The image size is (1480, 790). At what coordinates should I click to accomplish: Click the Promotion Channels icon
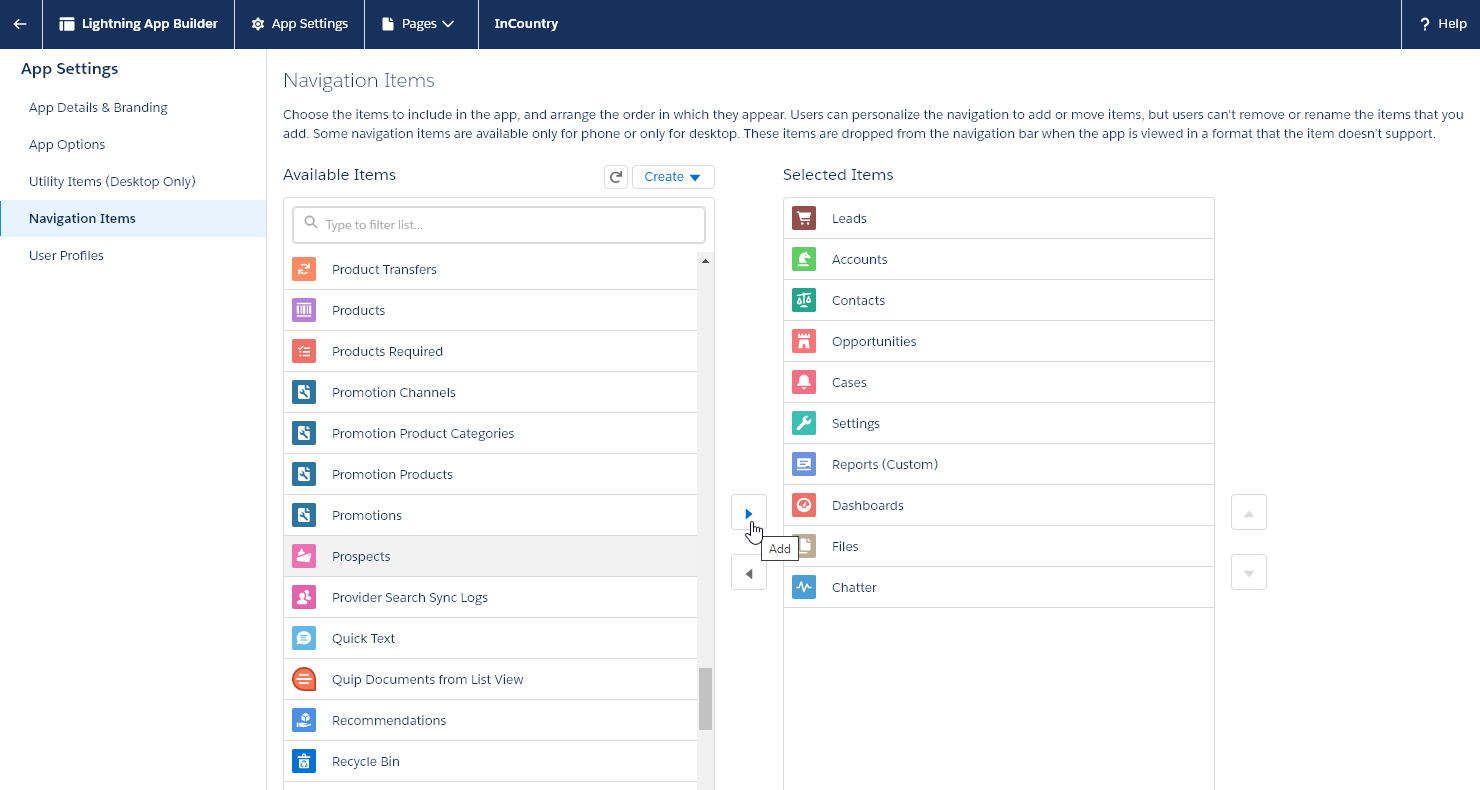(304, 392)
